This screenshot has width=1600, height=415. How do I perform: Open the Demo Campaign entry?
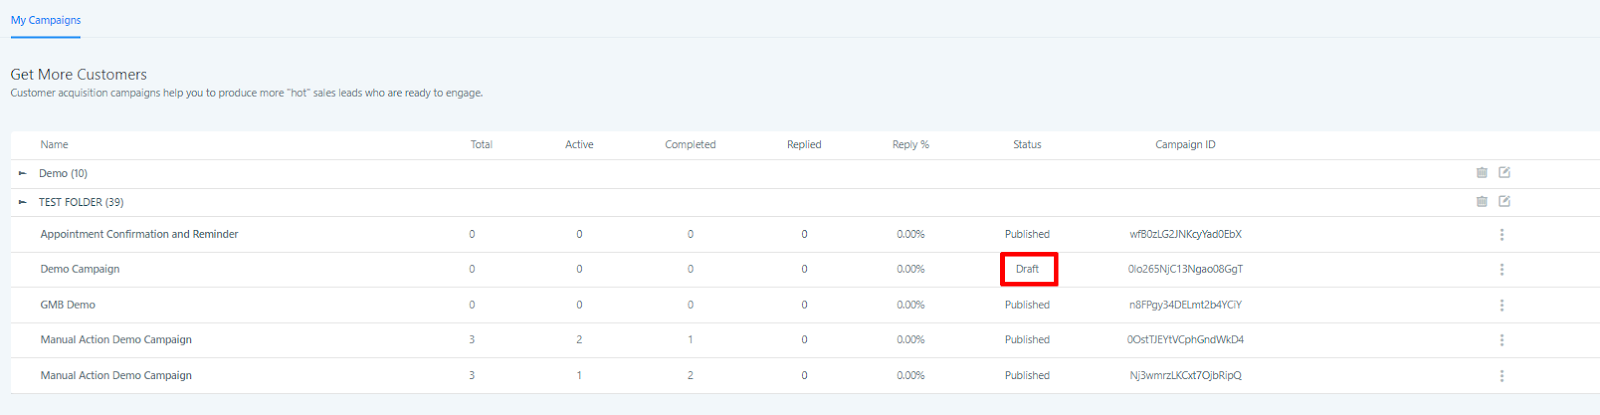[x=80, y=269]
